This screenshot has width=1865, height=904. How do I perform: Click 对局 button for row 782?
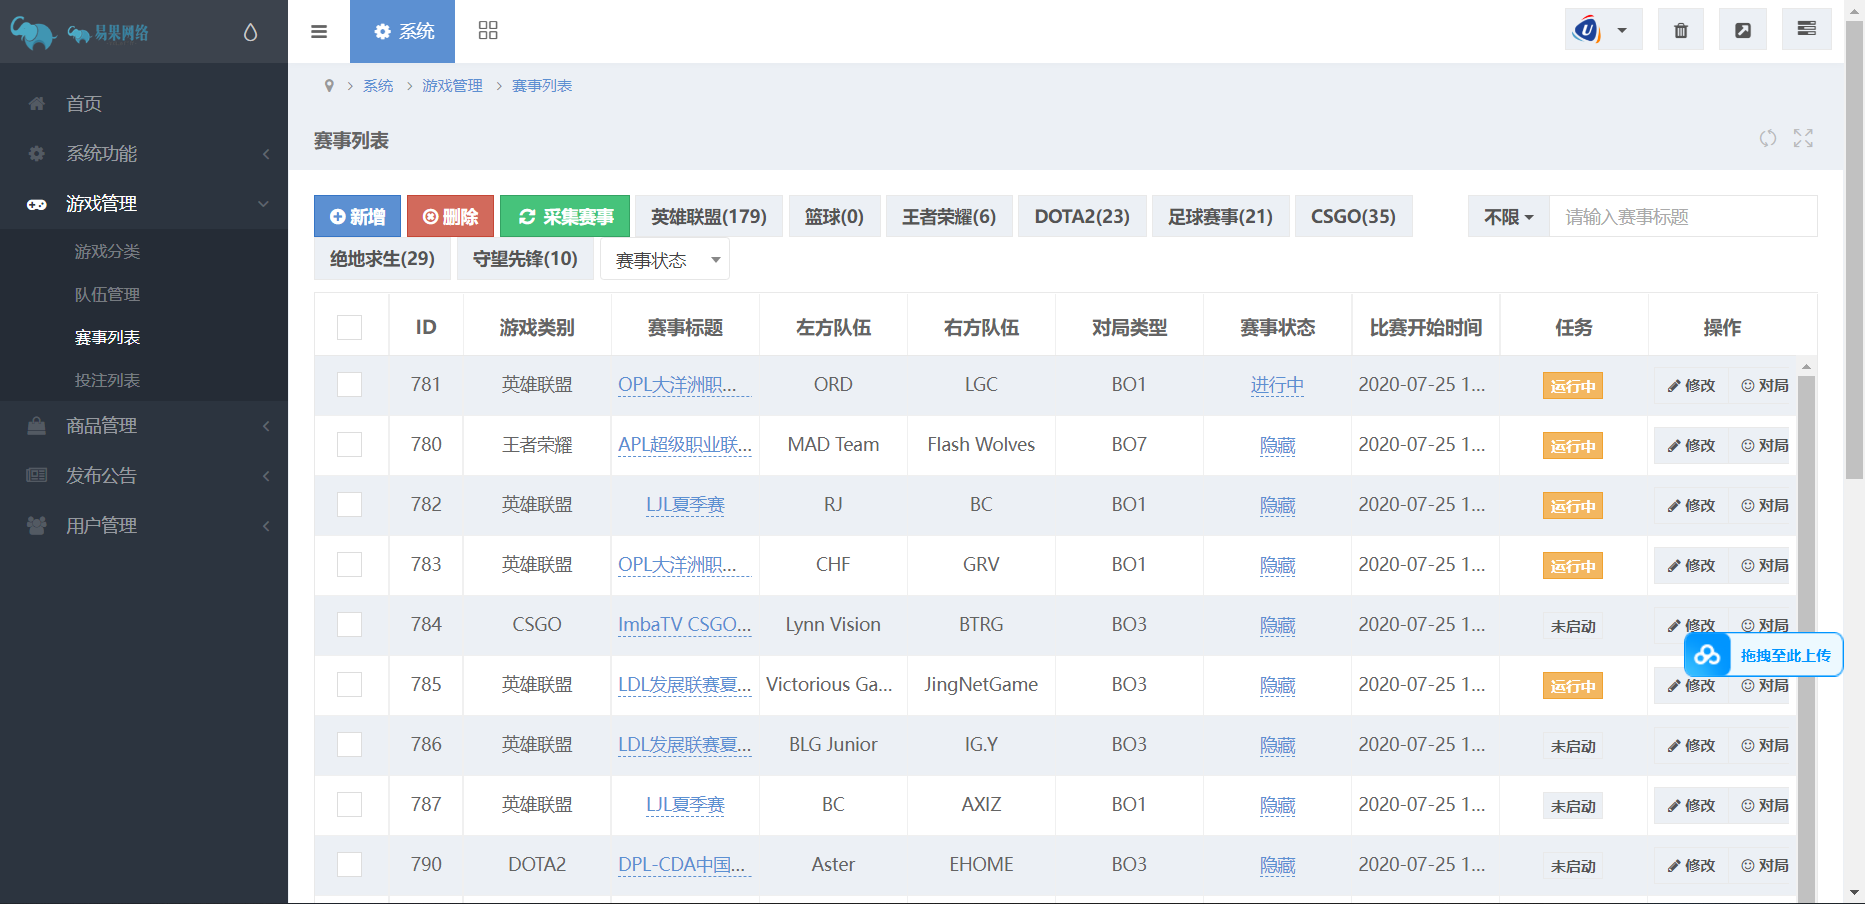point(1765,506)
